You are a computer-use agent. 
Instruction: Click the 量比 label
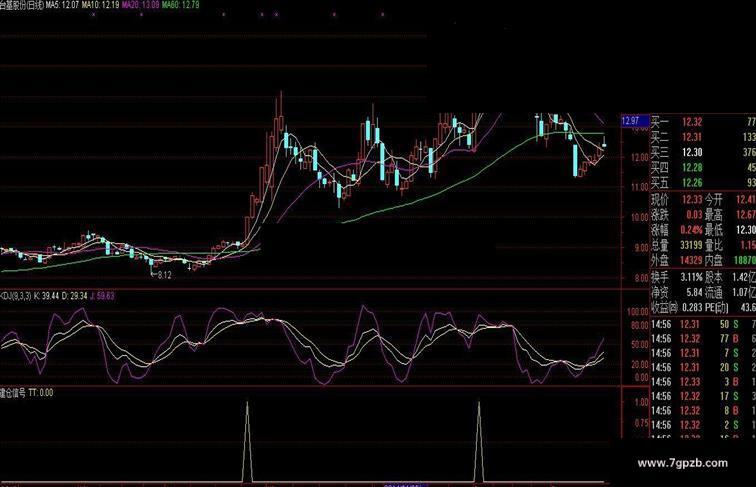click(x=714, y=245)
